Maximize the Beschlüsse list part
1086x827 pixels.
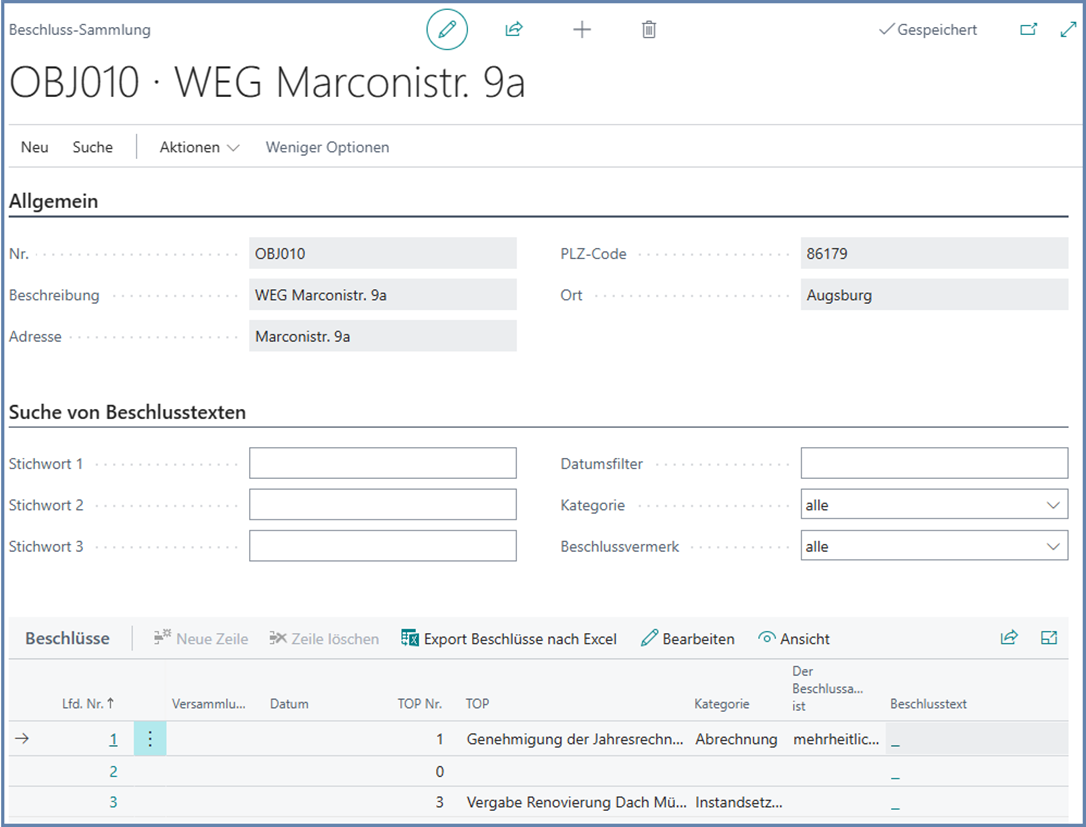pyautogui.click(x=1049, y=638)
